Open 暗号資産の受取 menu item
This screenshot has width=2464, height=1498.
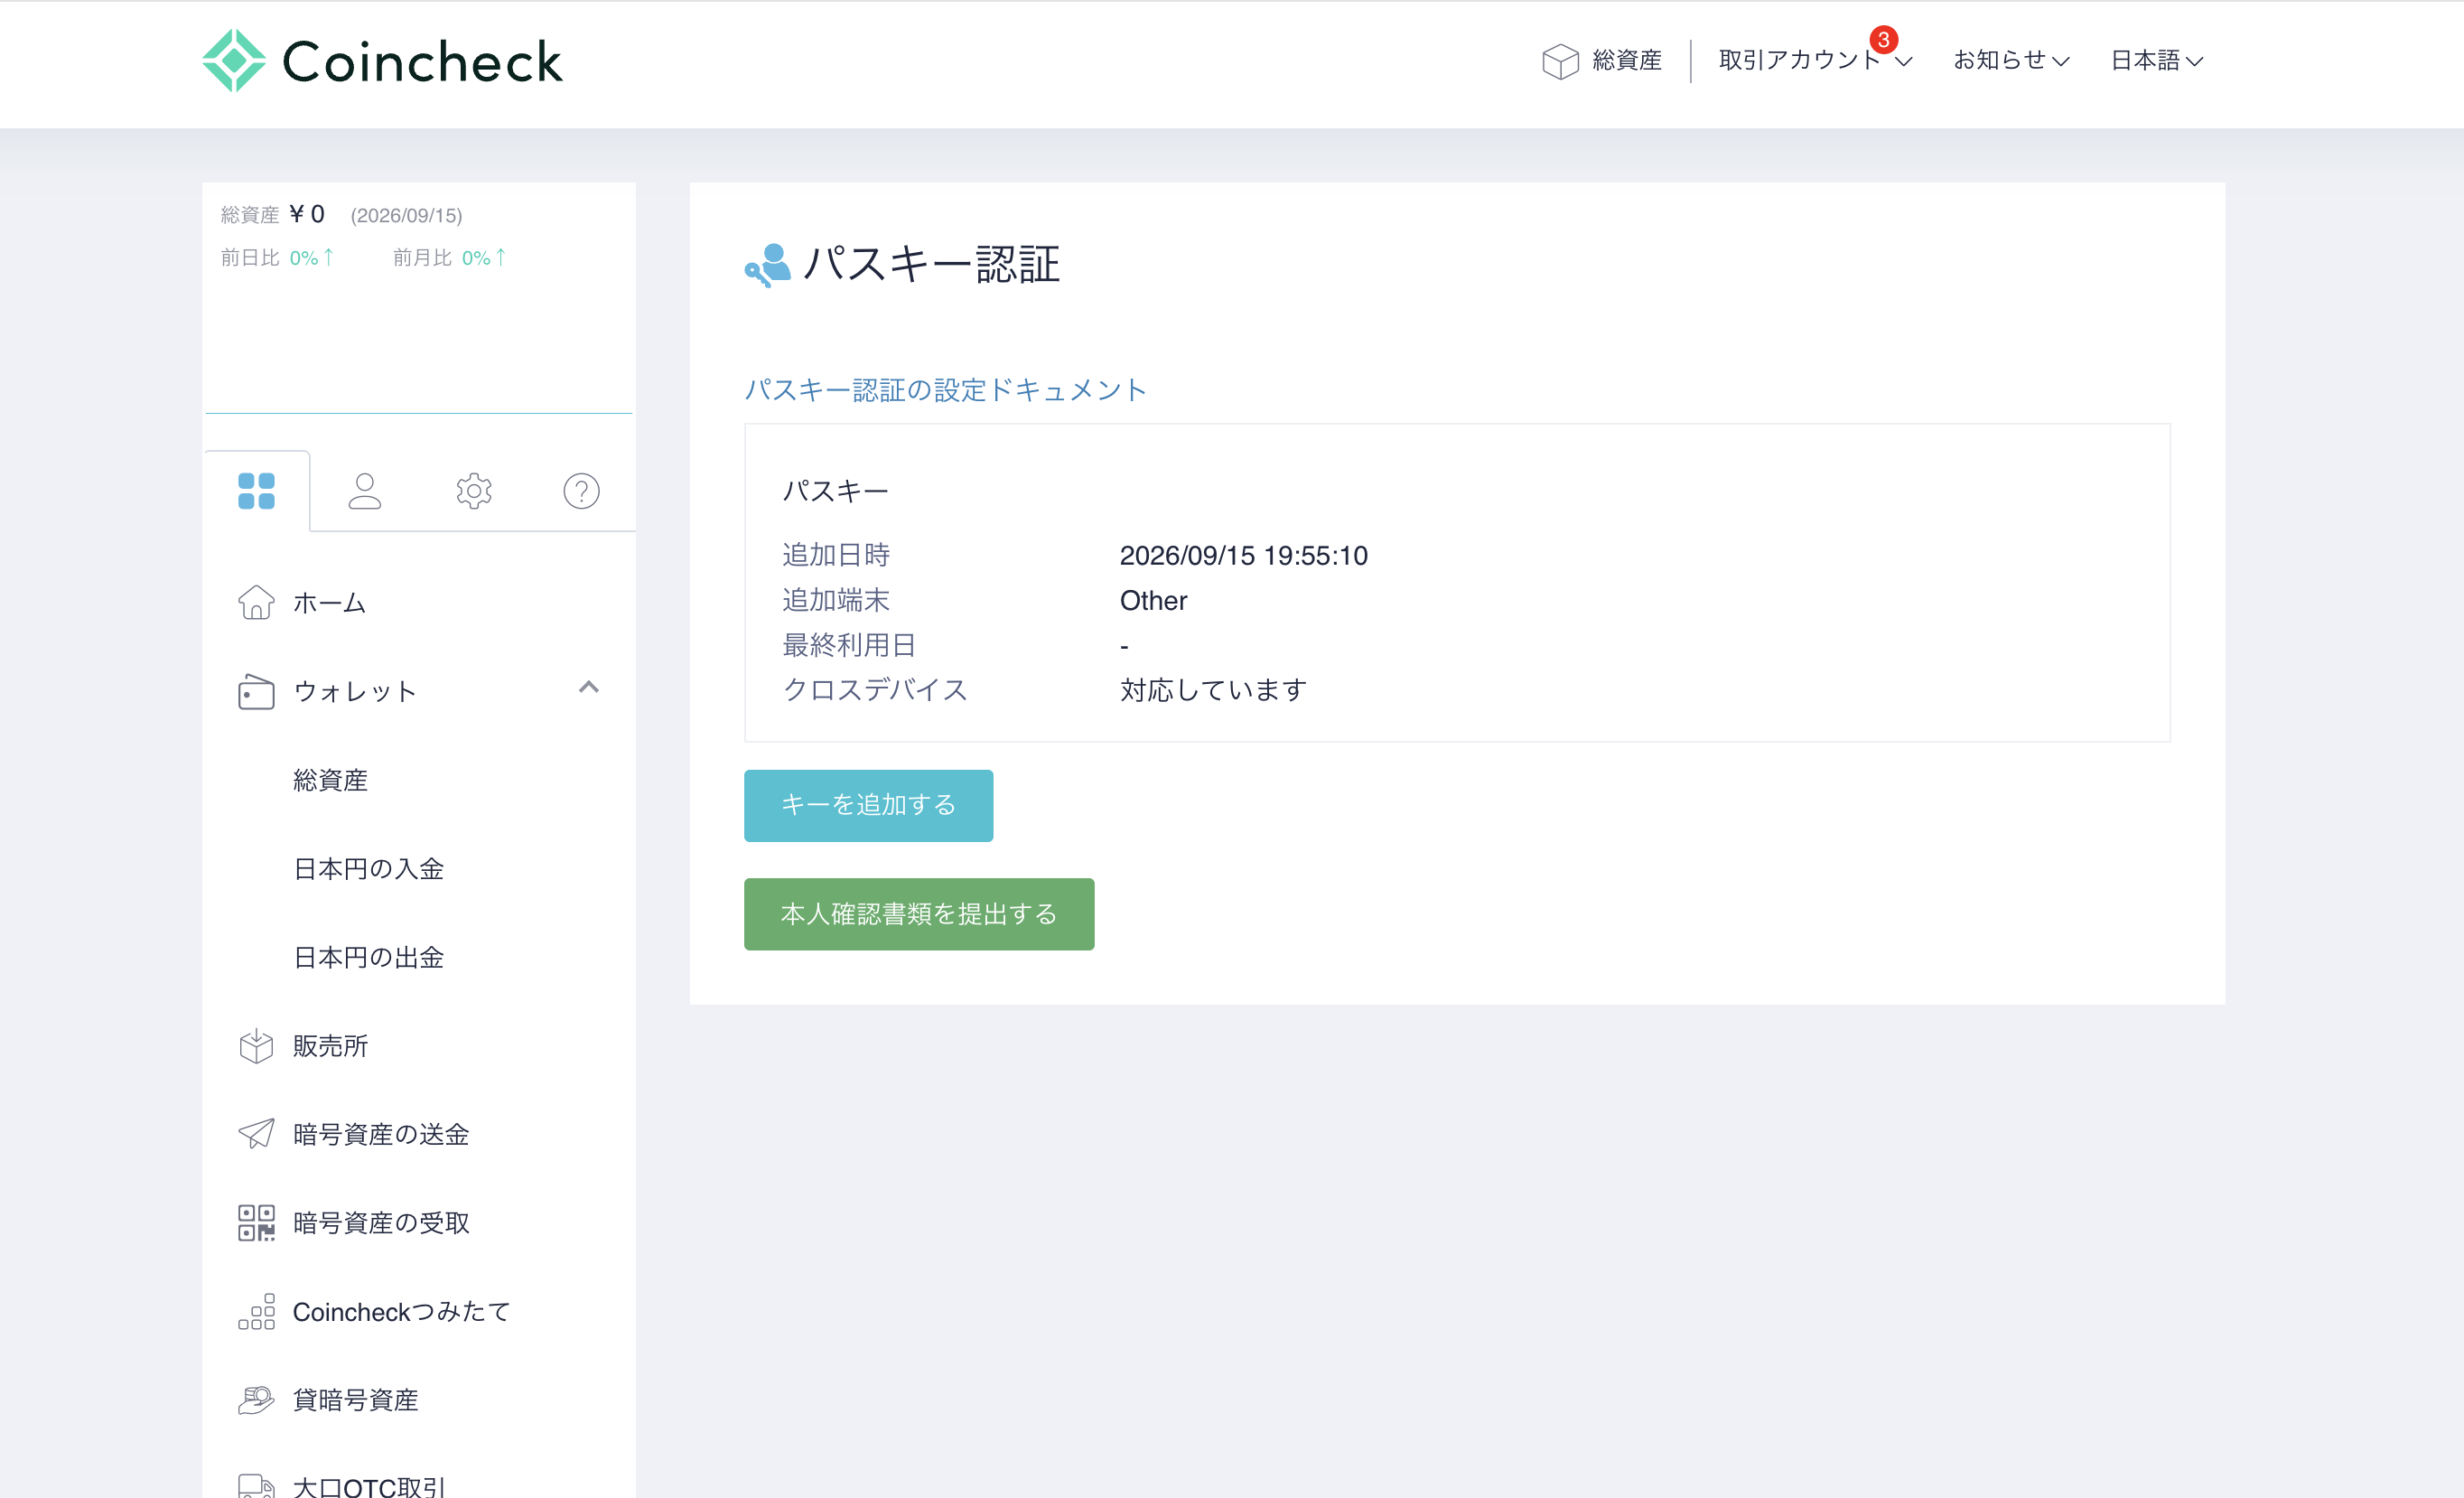(x=381, y=1223)
